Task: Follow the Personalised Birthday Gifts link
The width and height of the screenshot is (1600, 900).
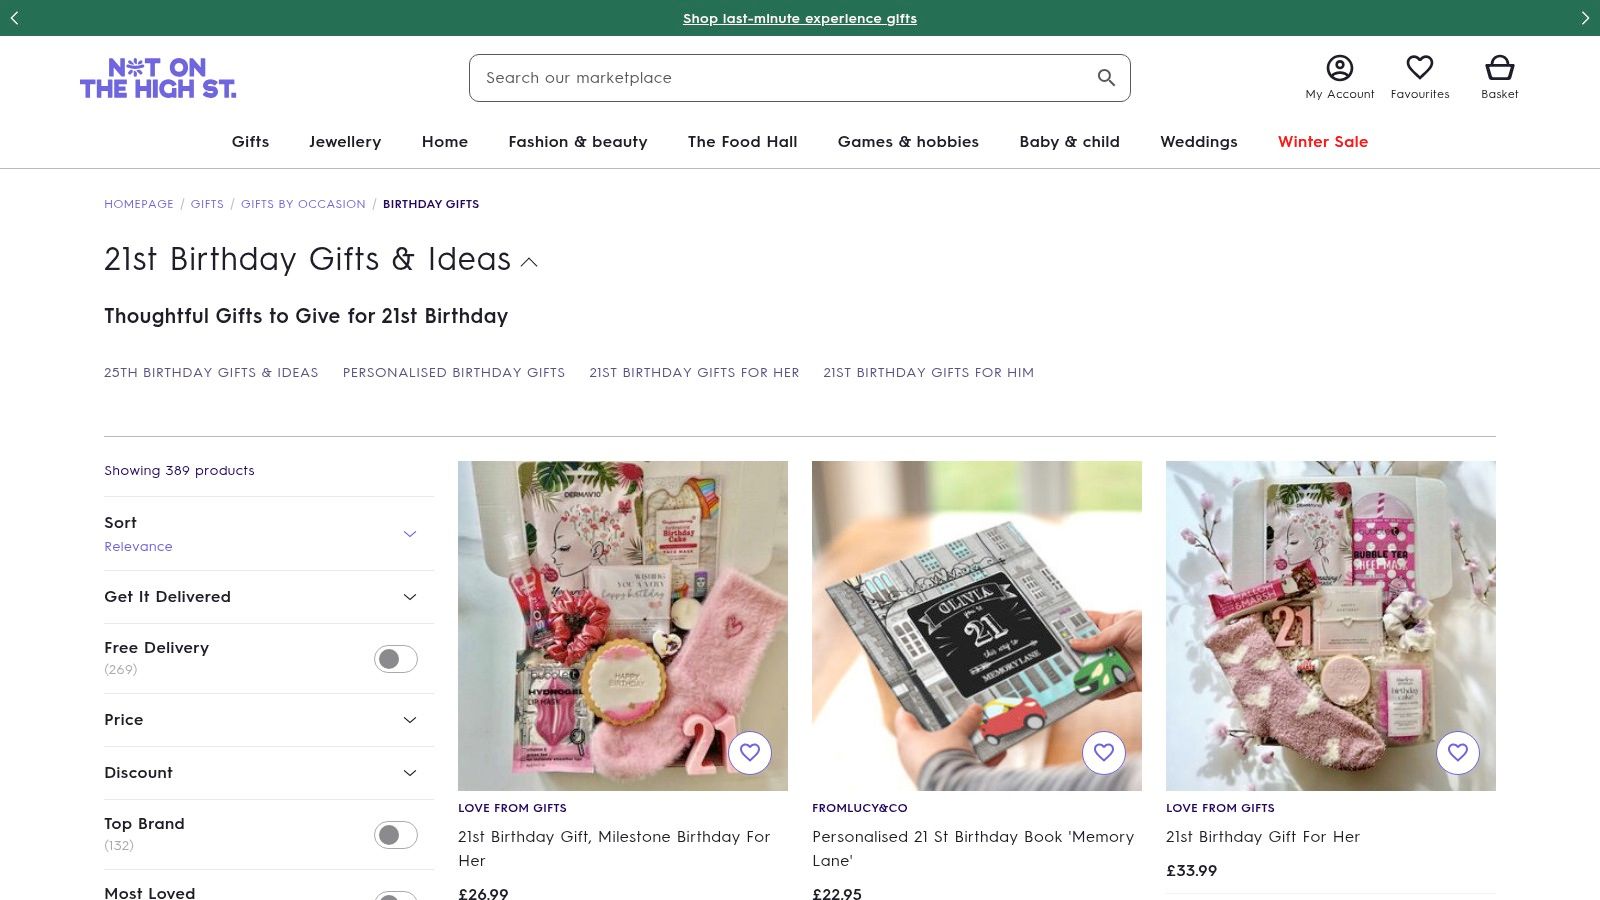Action: [x=454, y=373]
